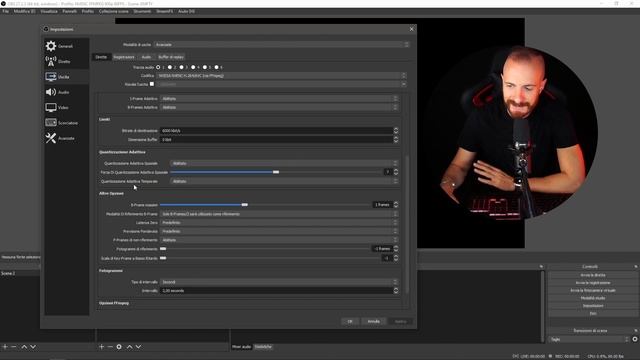Click Avvia la fotocamera virtuale button
The width and height of the screenshot is (640, 360).
coord(593,291)
